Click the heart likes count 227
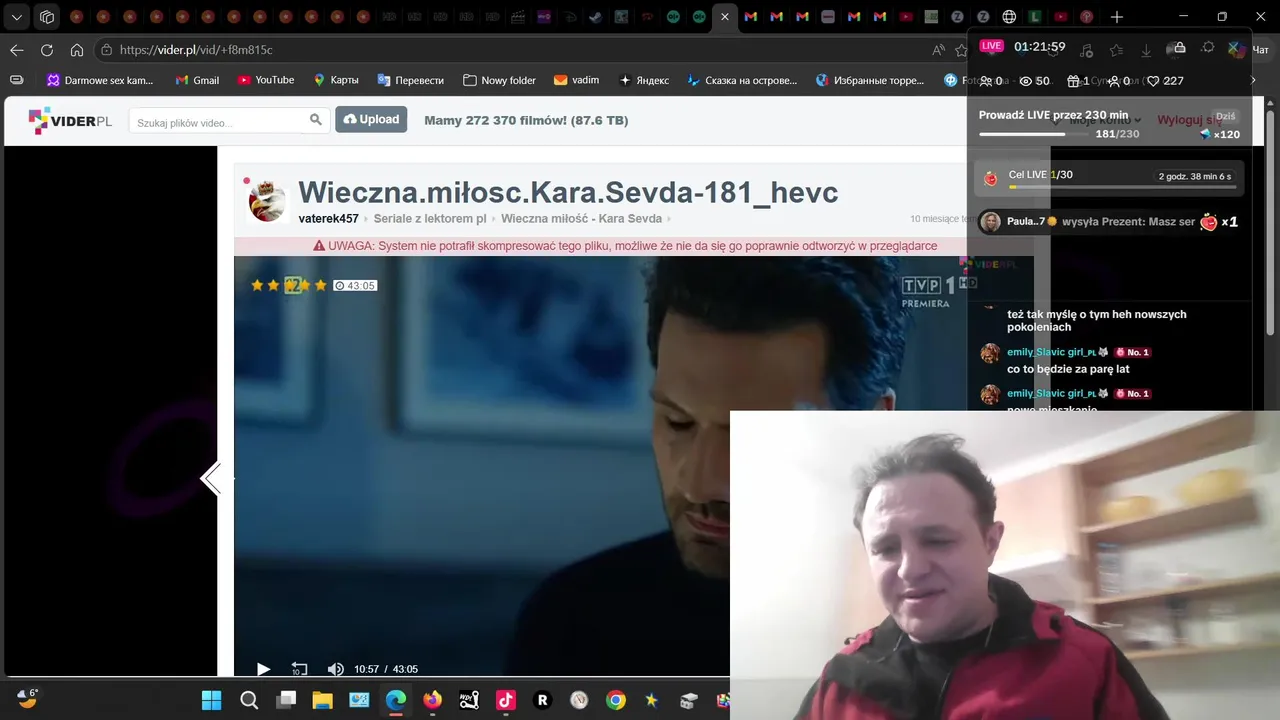 [x=1165, y=81]
